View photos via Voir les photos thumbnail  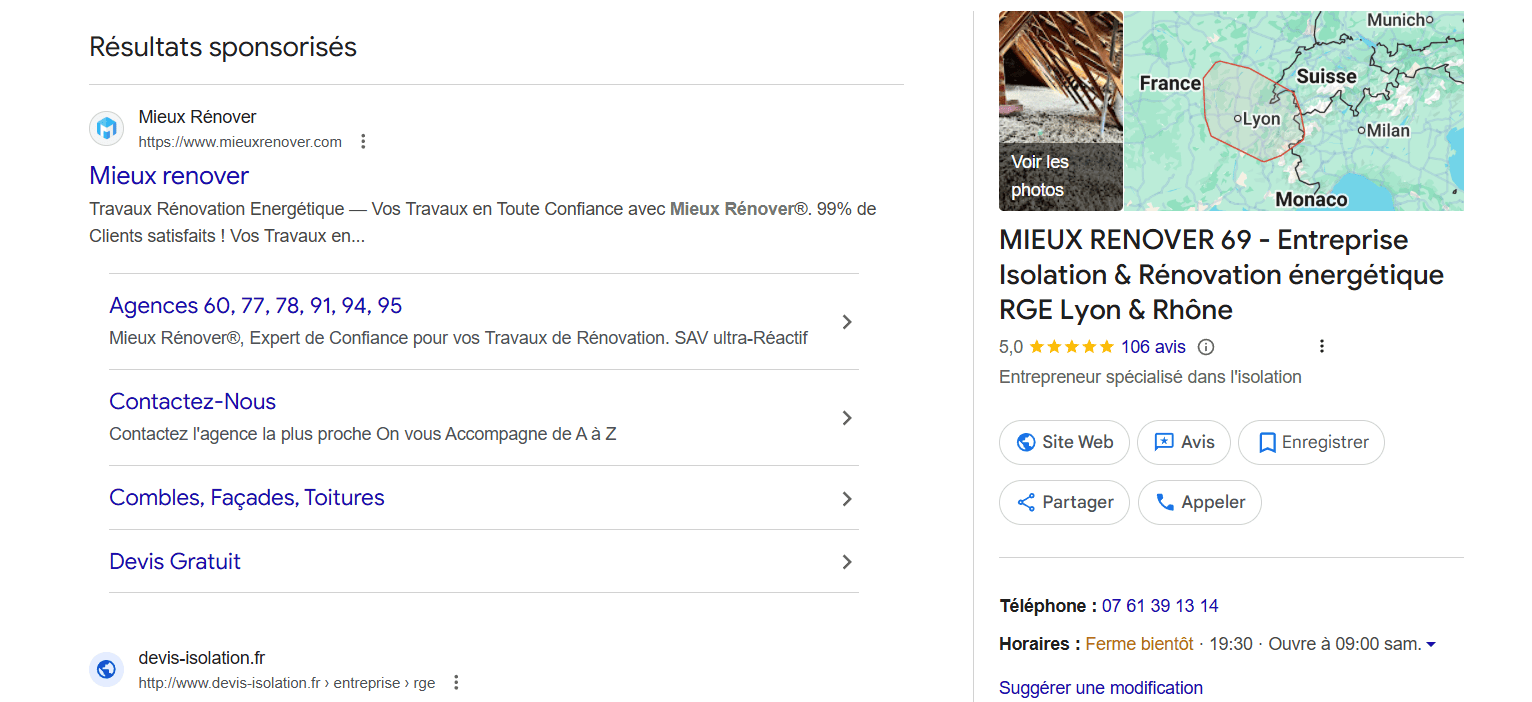pyautogui.click(x=1060, y=111)
